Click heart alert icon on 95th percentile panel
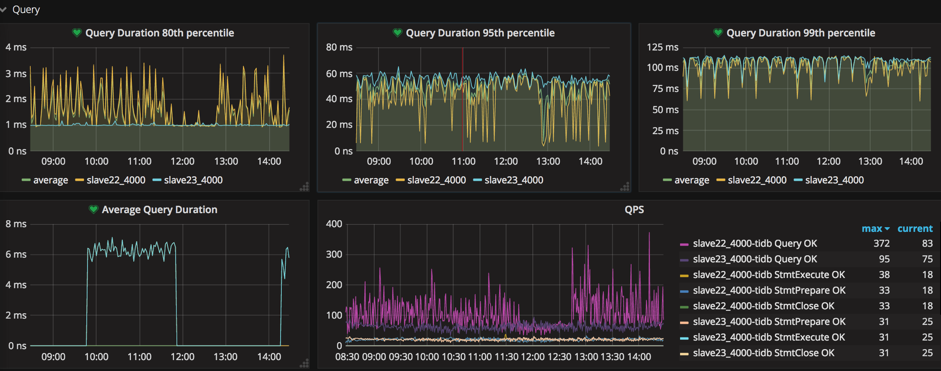This screenshot has height=371, width=941. [397, 33]
